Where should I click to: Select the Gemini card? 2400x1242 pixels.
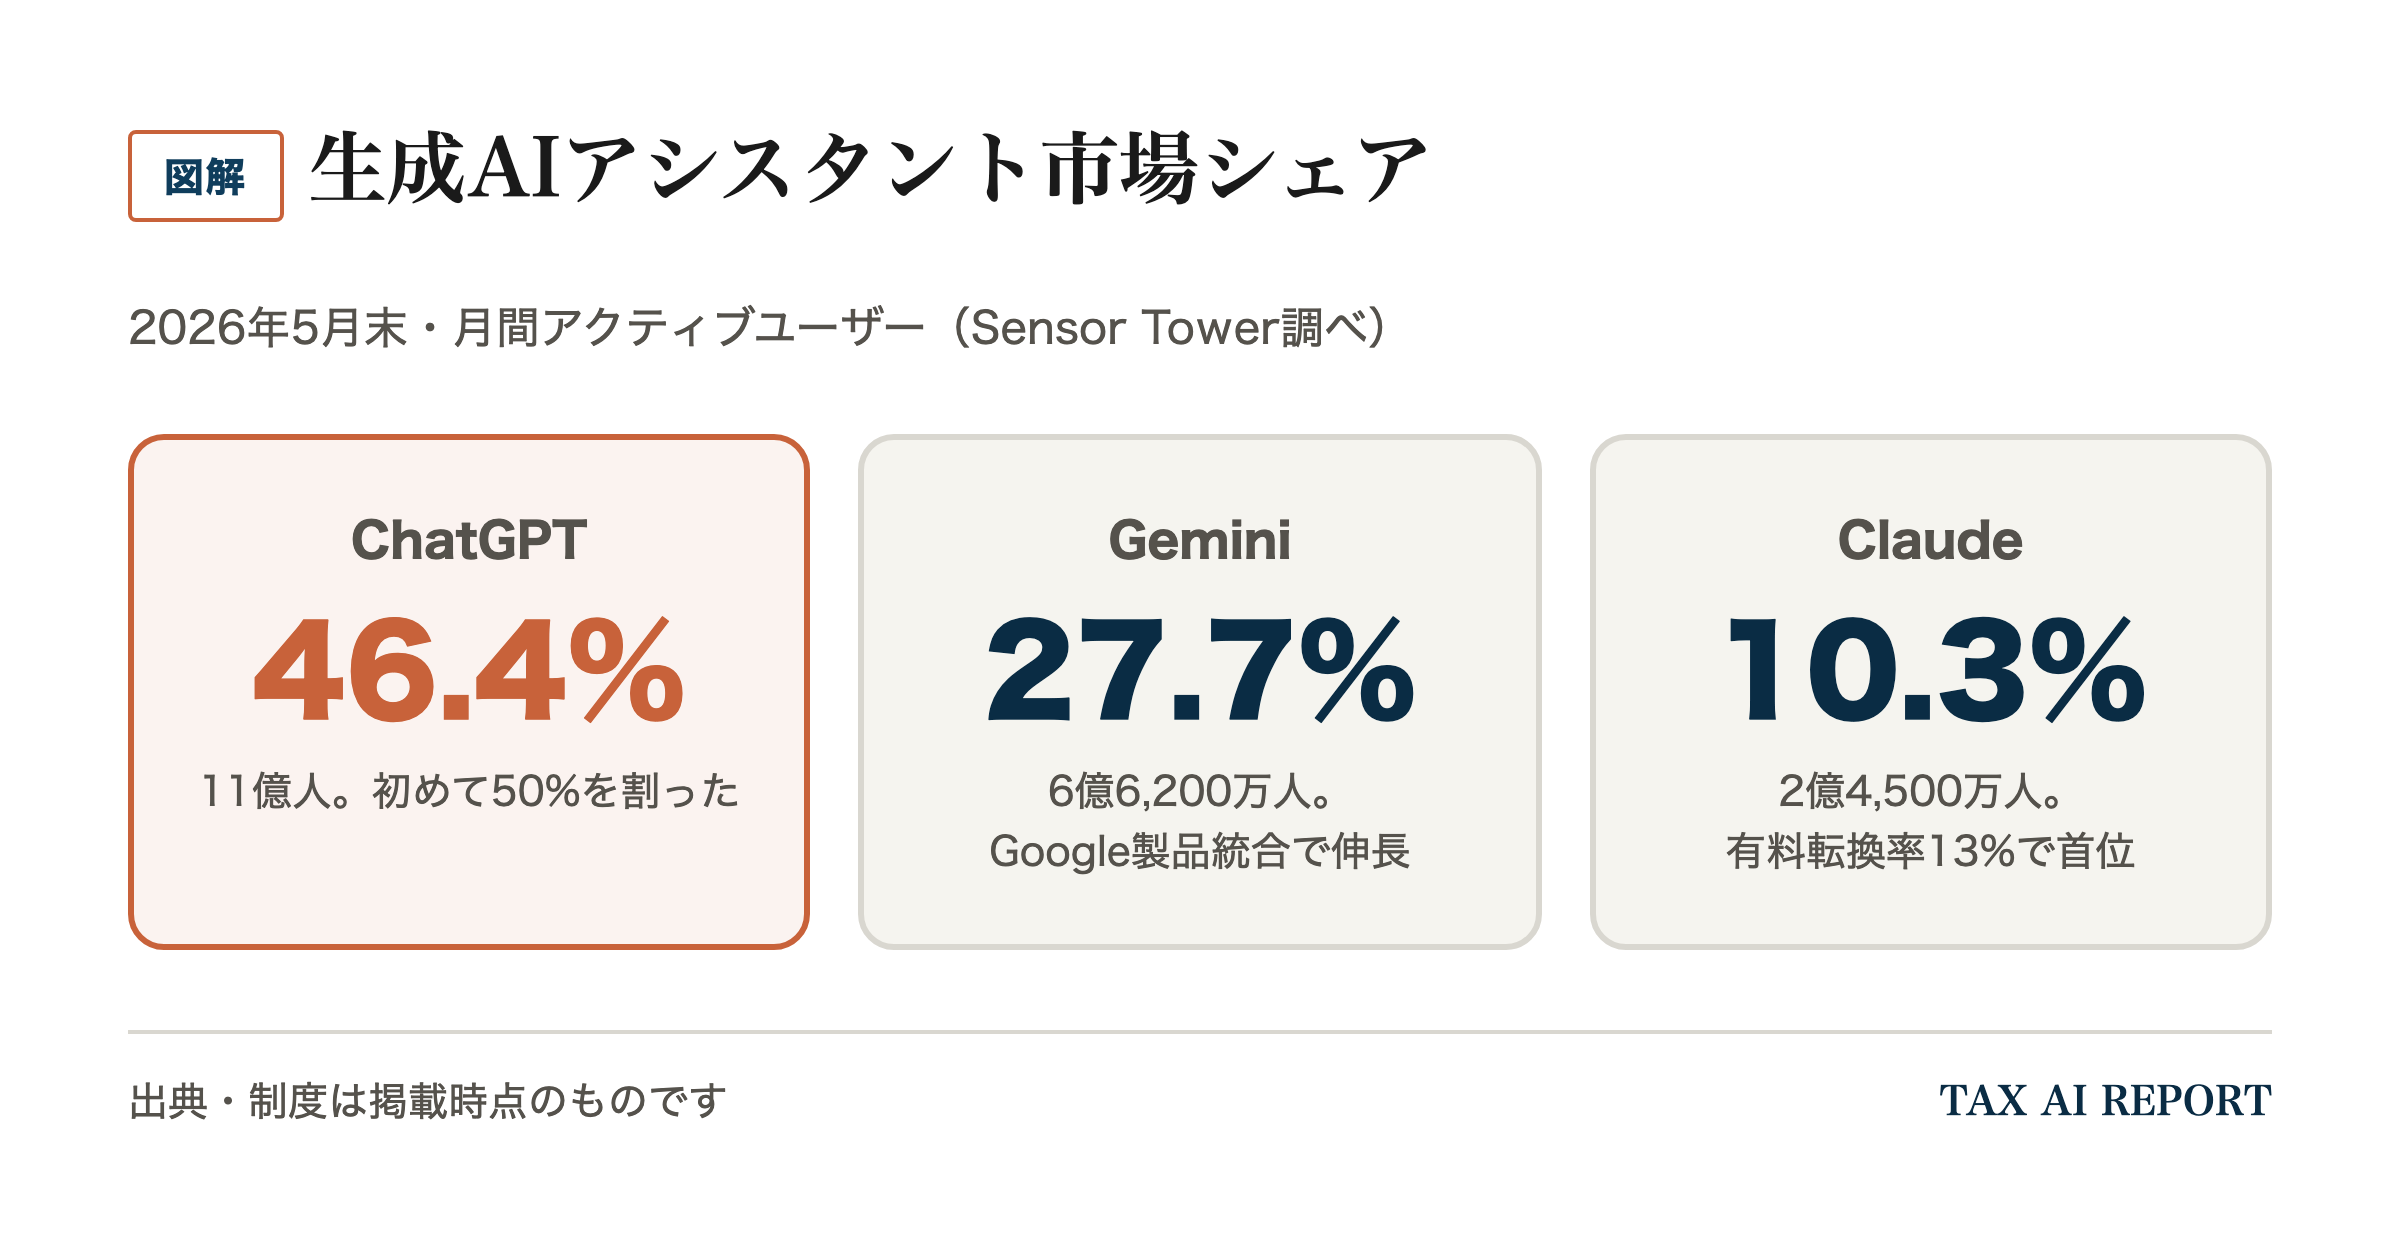1200,692
